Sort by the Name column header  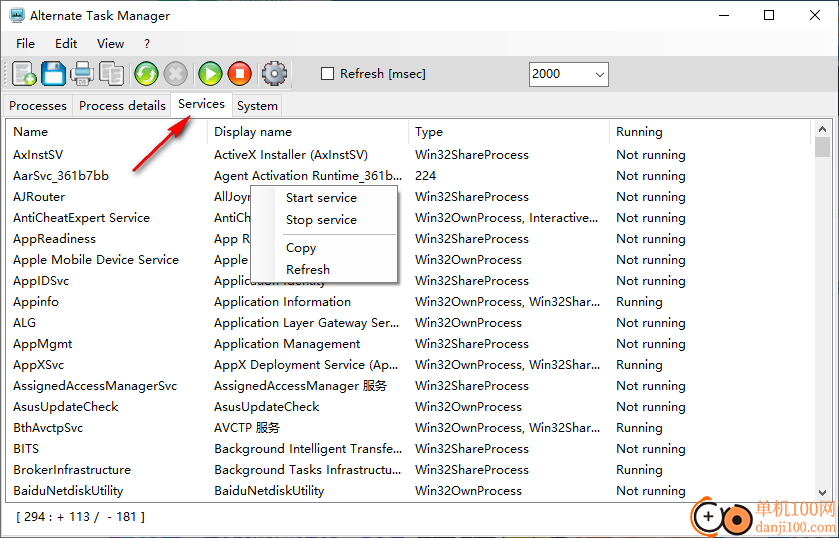click(107, 132)
